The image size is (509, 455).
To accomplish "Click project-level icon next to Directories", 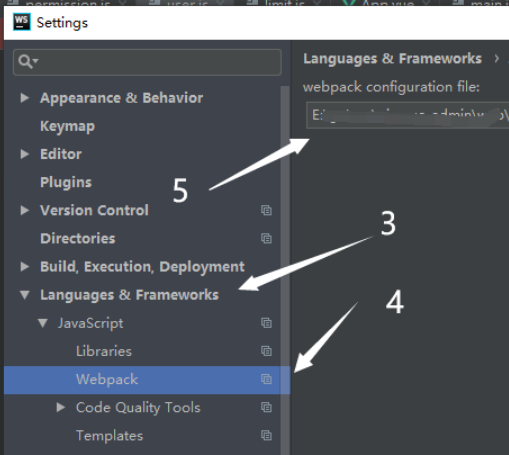I will pyautogui.click(x=266, y=238).
